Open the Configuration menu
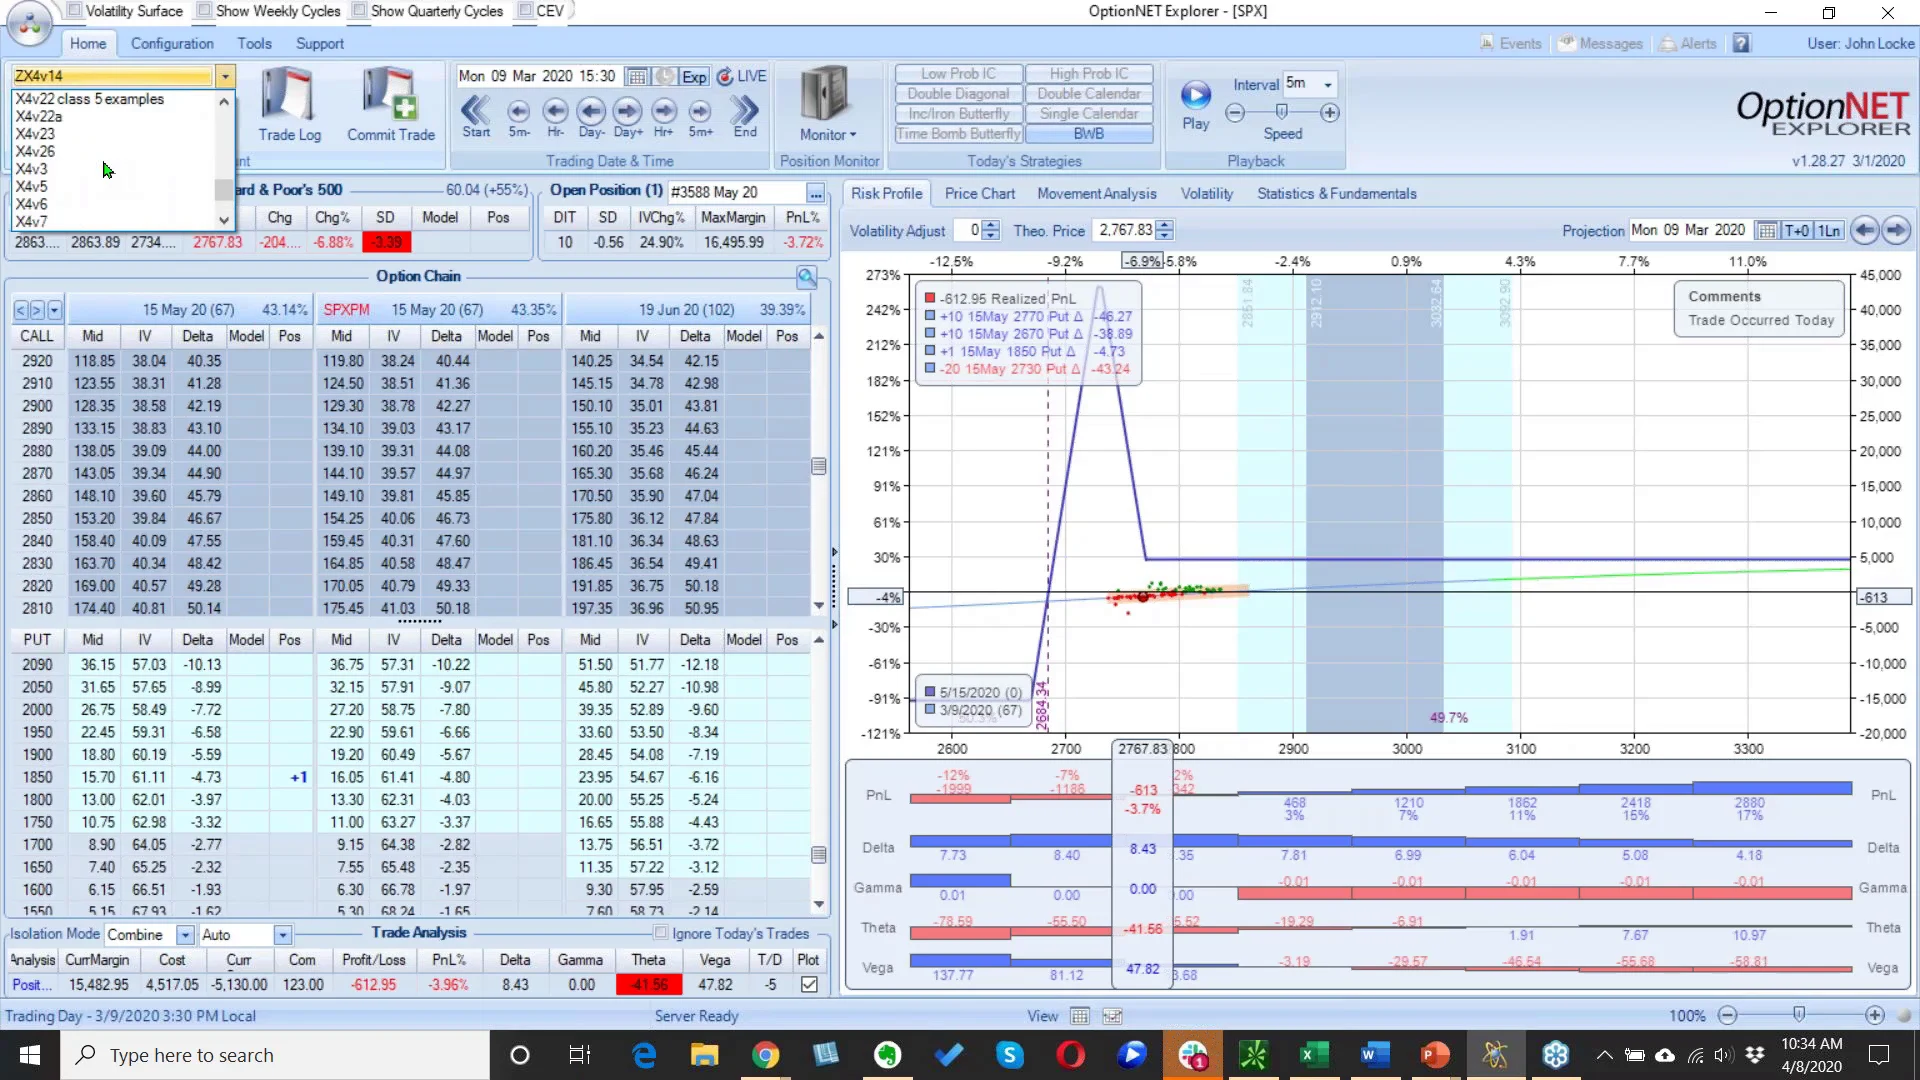This screenshot has height=1080, width=1920. click(x=172, y=44)
